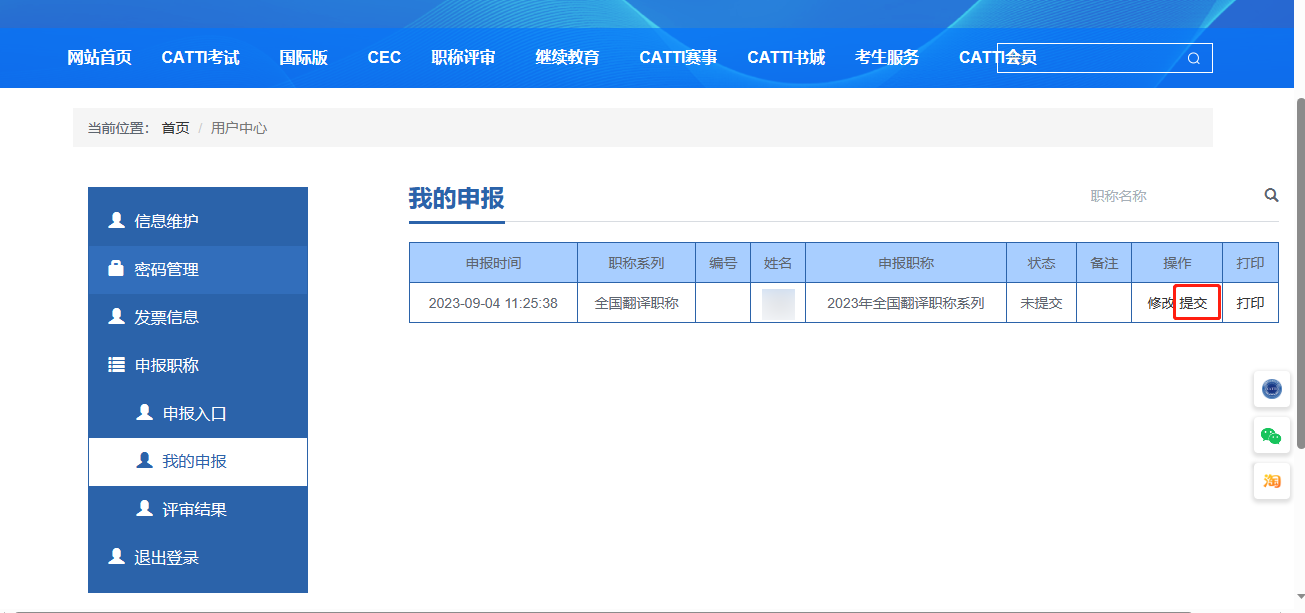
Task: Click the search magnifier in the top search bar
Action: click(x=1193, y=58)
